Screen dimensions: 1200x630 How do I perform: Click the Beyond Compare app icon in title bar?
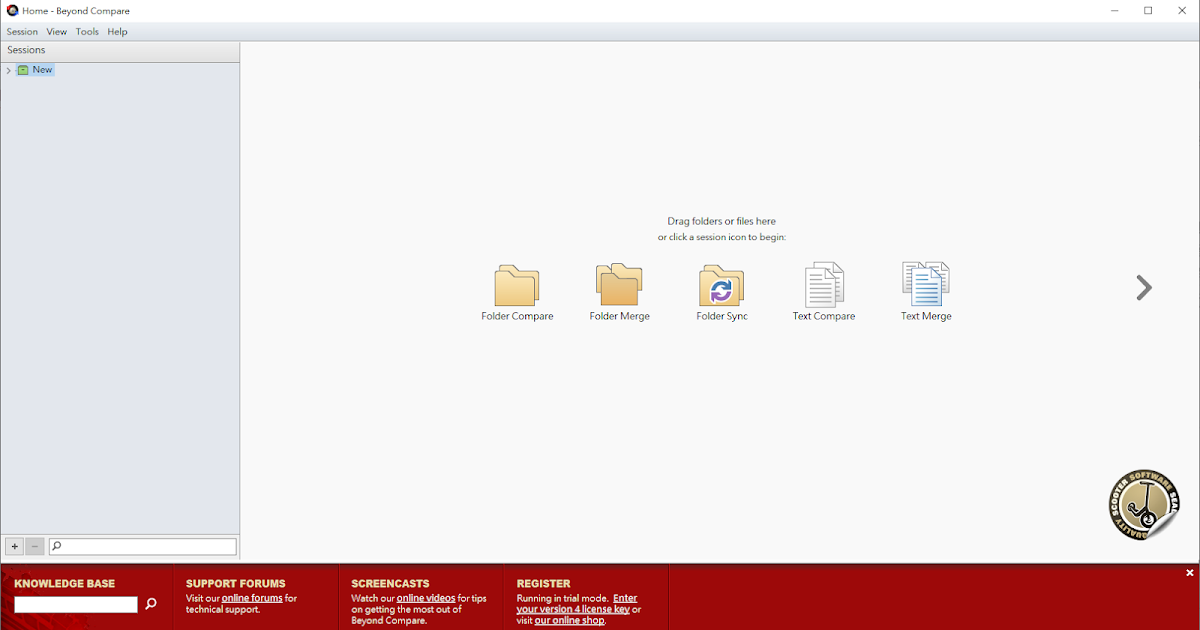click(12, 11)
